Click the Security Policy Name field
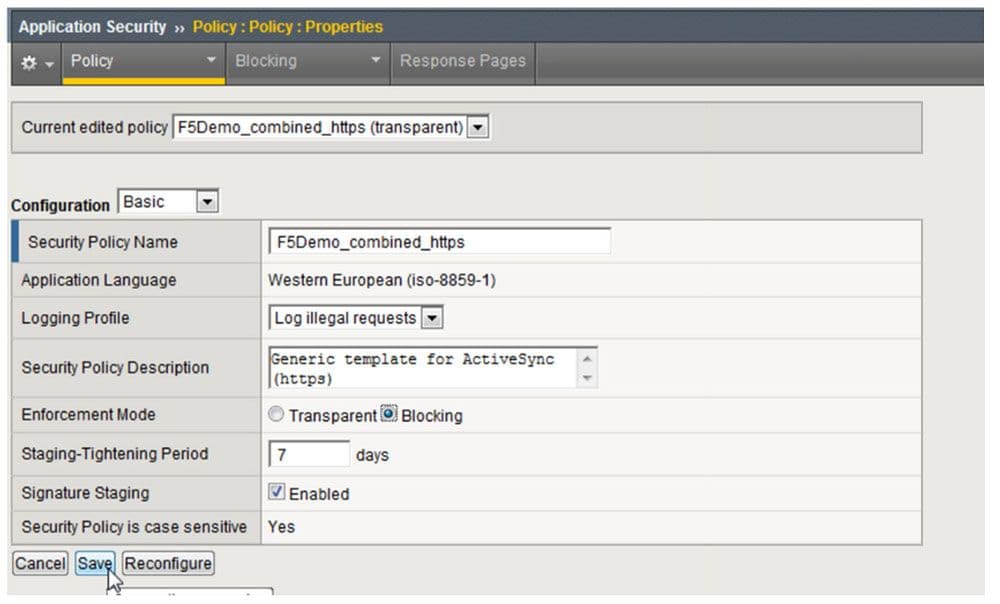Image resolution: width=1000 pixels, height=604 pixels. click(439, 242)
